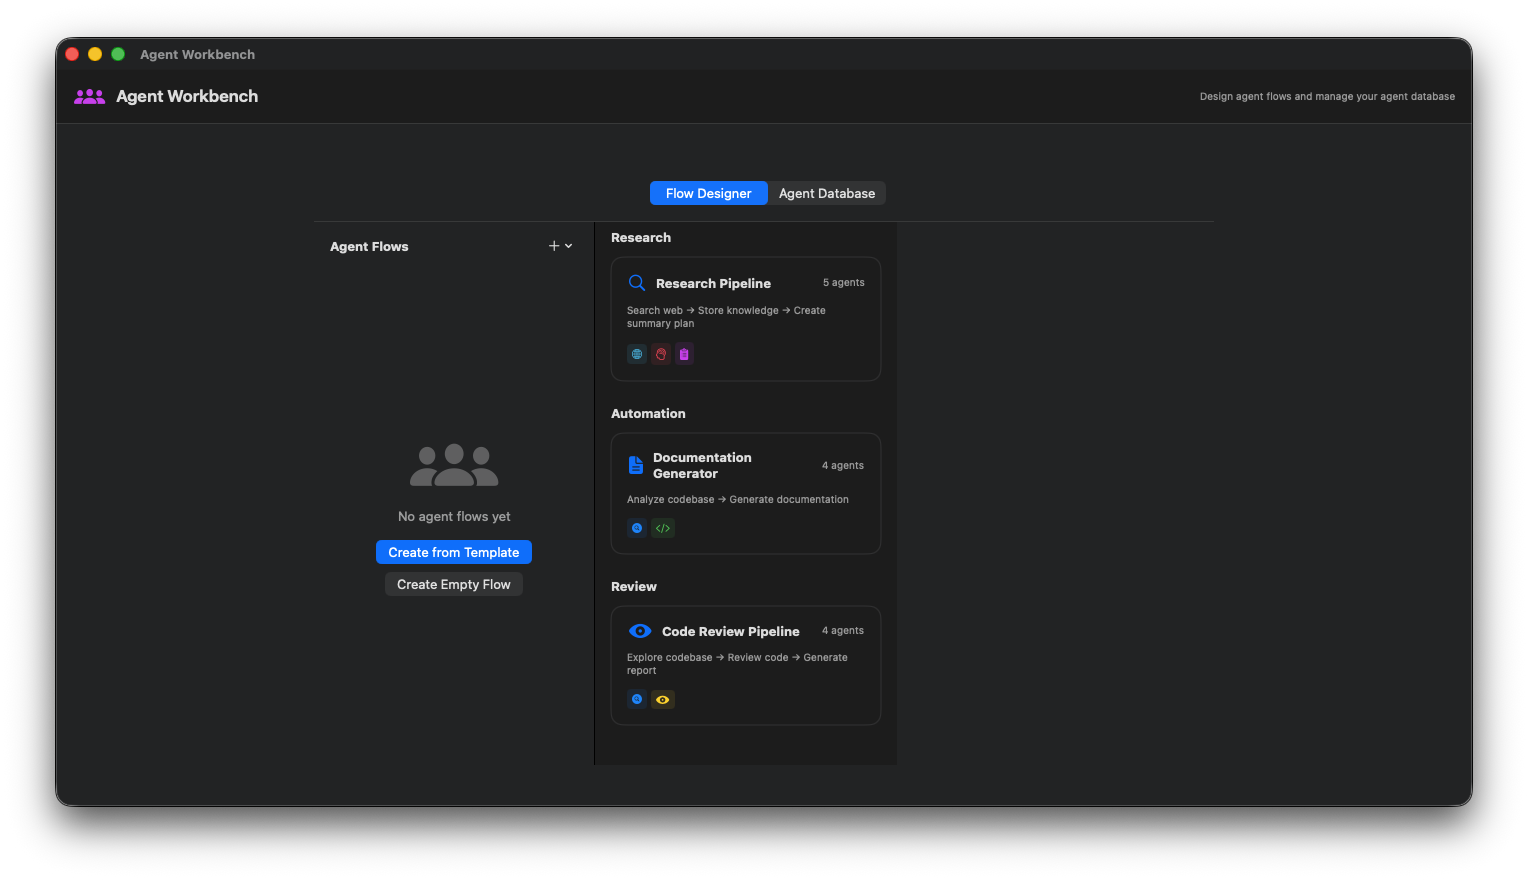Open the add-flow dropdown beside Agent Flows

[560, 246]
